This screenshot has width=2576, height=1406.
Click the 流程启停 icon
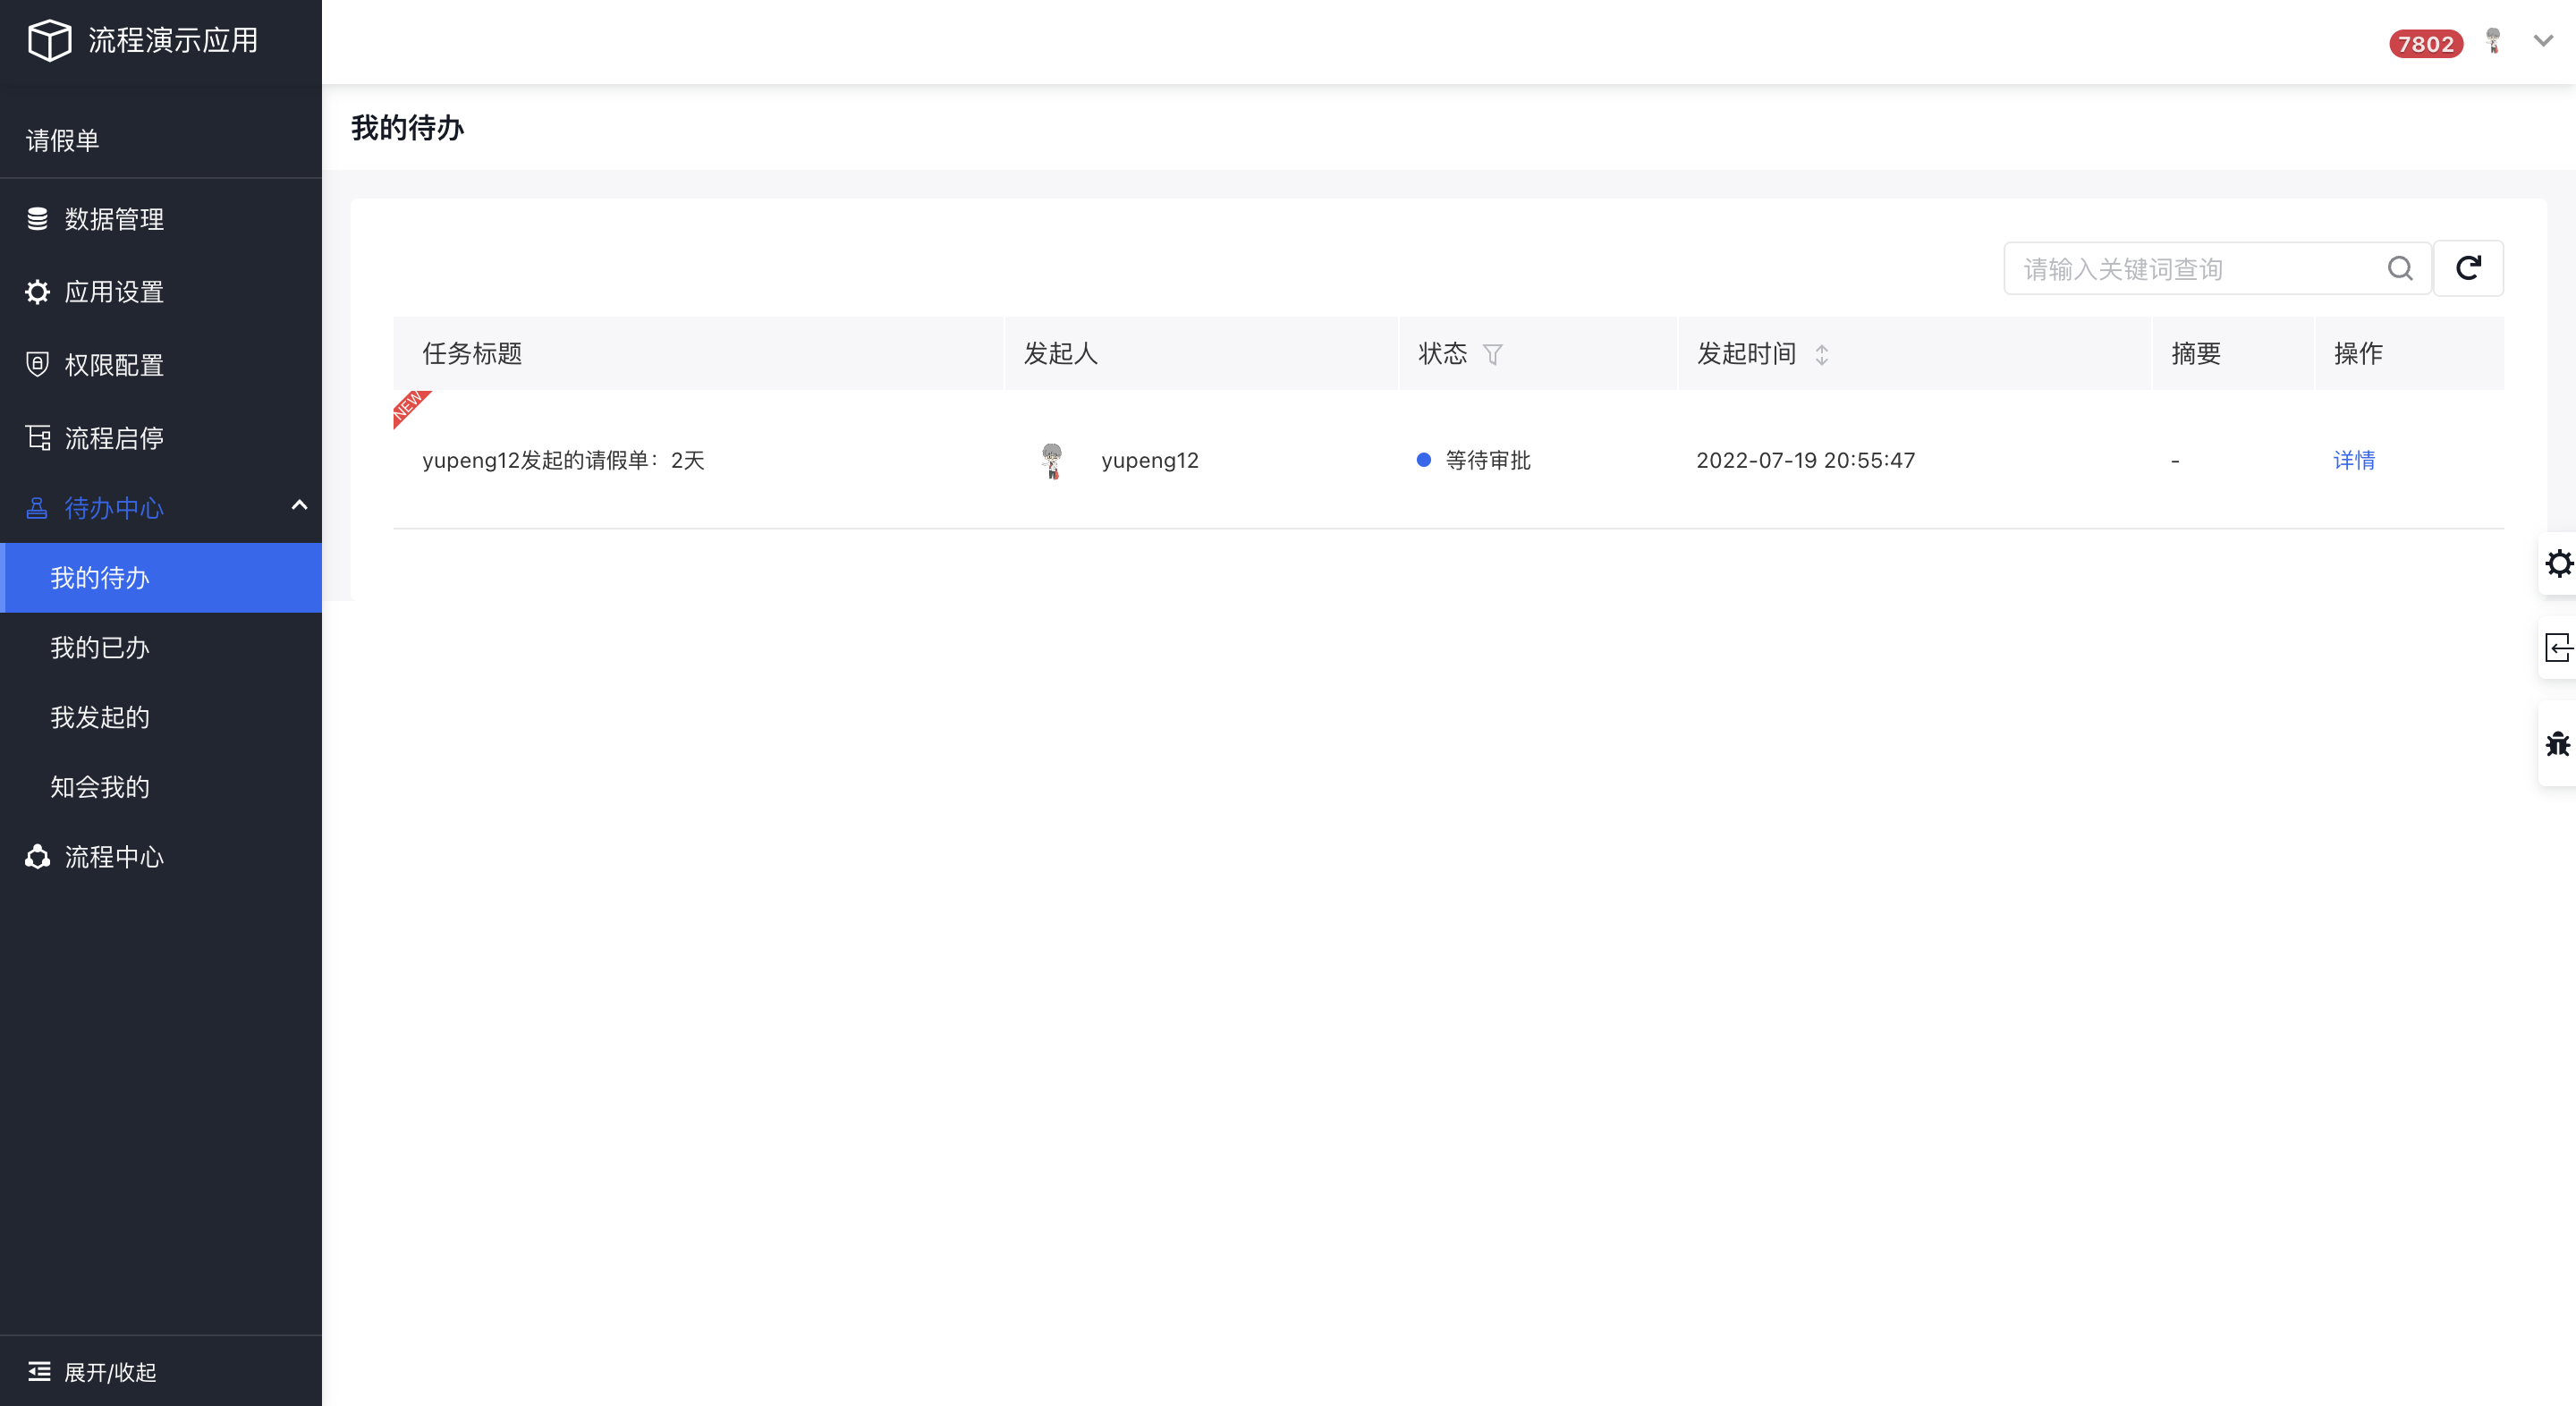tap(38, 438)
